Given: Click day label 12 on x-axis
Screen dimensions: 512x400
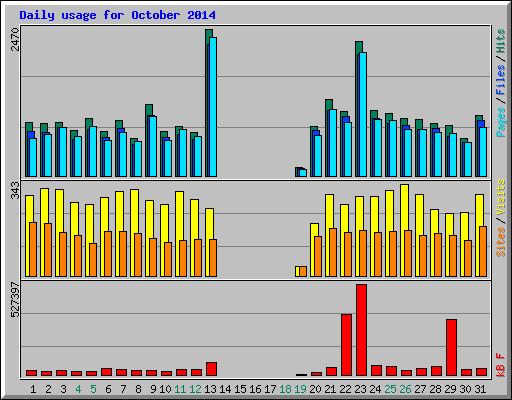Looking at the screenshot, I should [195, 389].
